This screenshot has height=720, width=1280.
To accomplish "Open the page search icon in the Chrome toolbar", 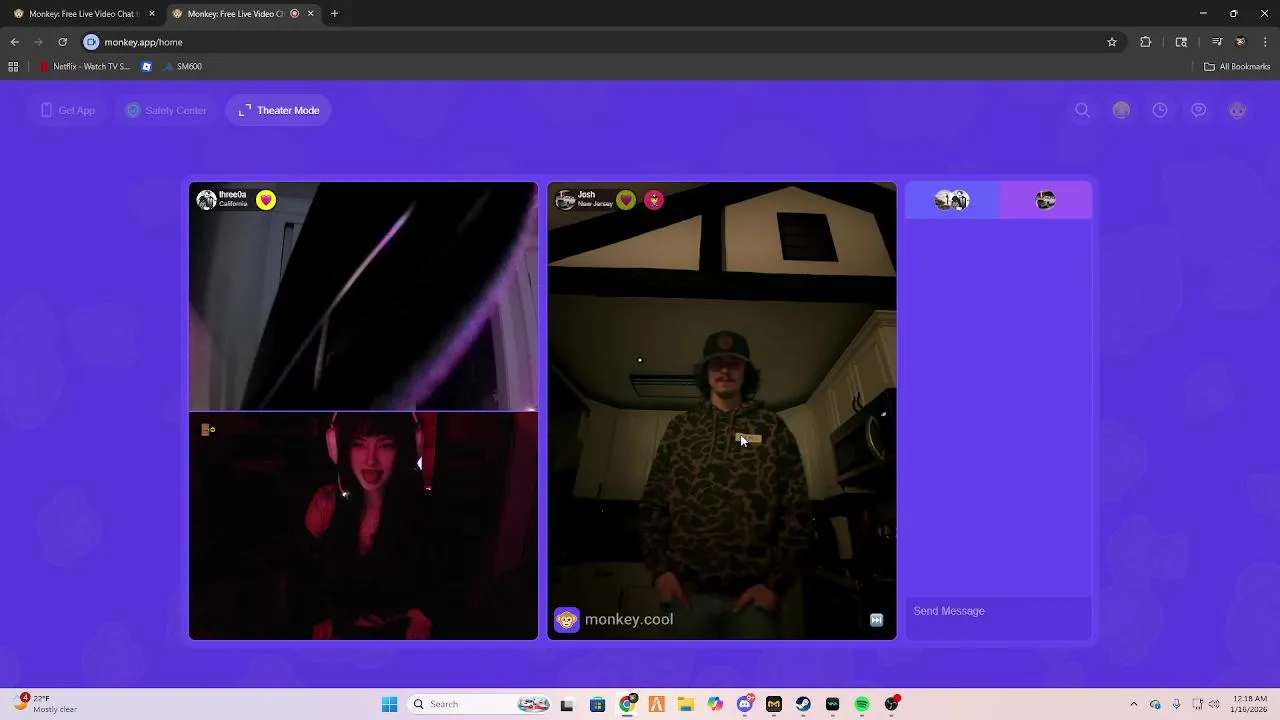I will pyautogui.click(x=1181, y=42).
